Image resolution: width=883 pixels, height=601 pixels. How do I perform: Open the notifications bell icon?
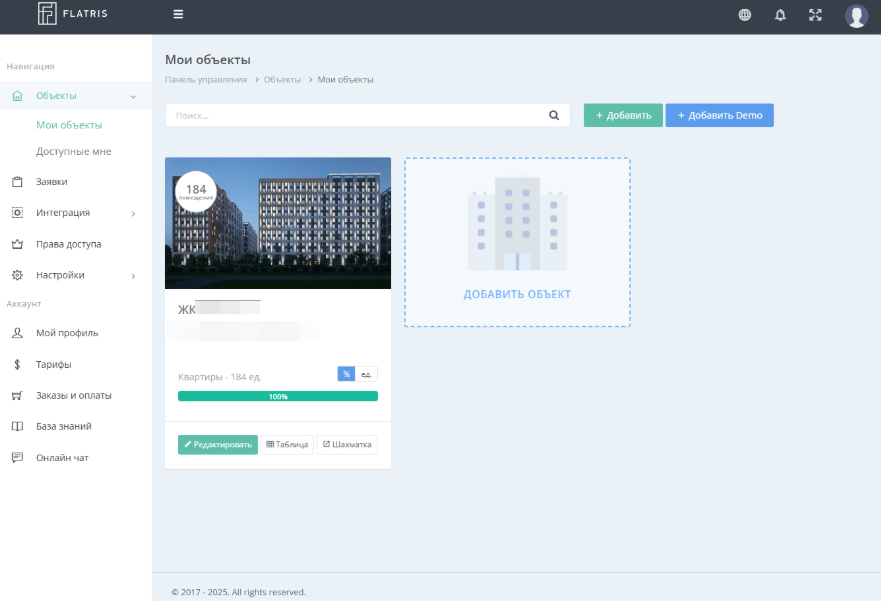click(780, 15)
